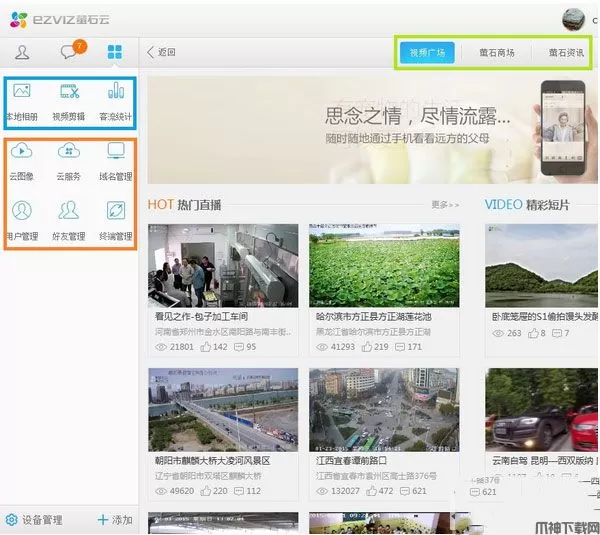This screenshot has height=535, width=600.
Task: Switch to the 萤石资讯 tab
Action: click(x=565, y=53)
